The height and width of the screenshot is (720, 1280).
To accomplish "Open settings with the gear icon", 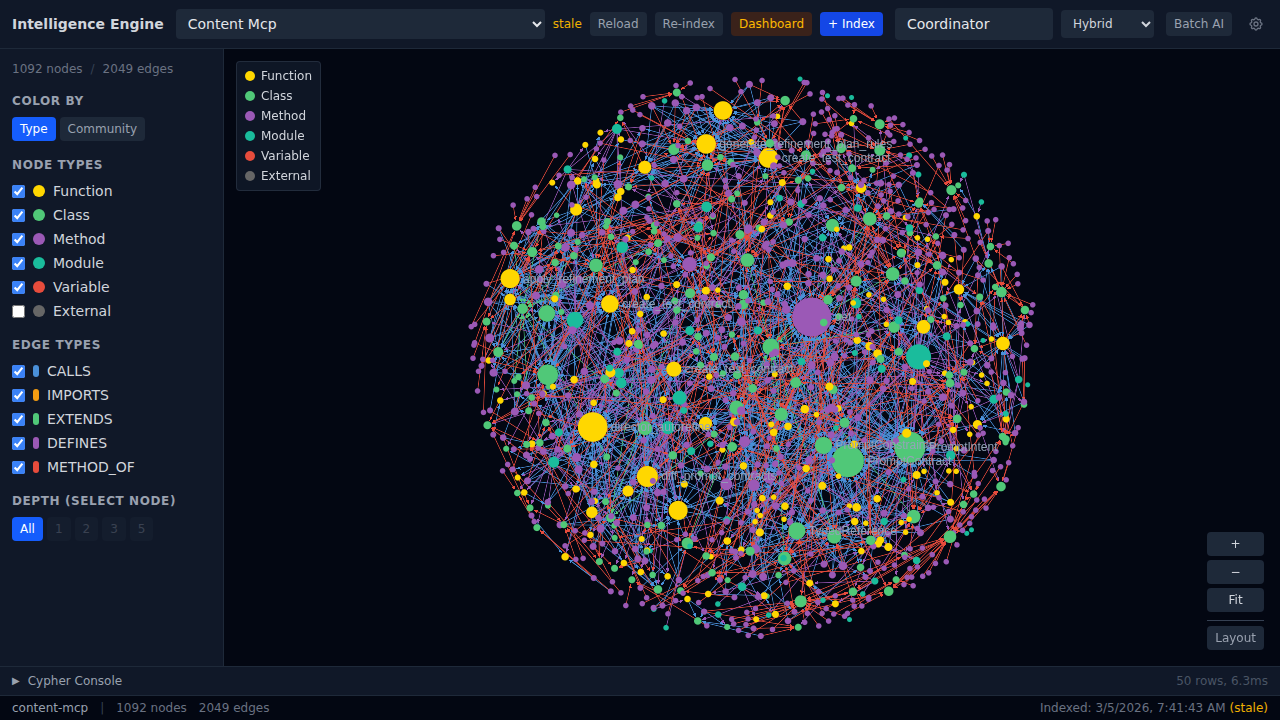I will [x=1256, y=24].
